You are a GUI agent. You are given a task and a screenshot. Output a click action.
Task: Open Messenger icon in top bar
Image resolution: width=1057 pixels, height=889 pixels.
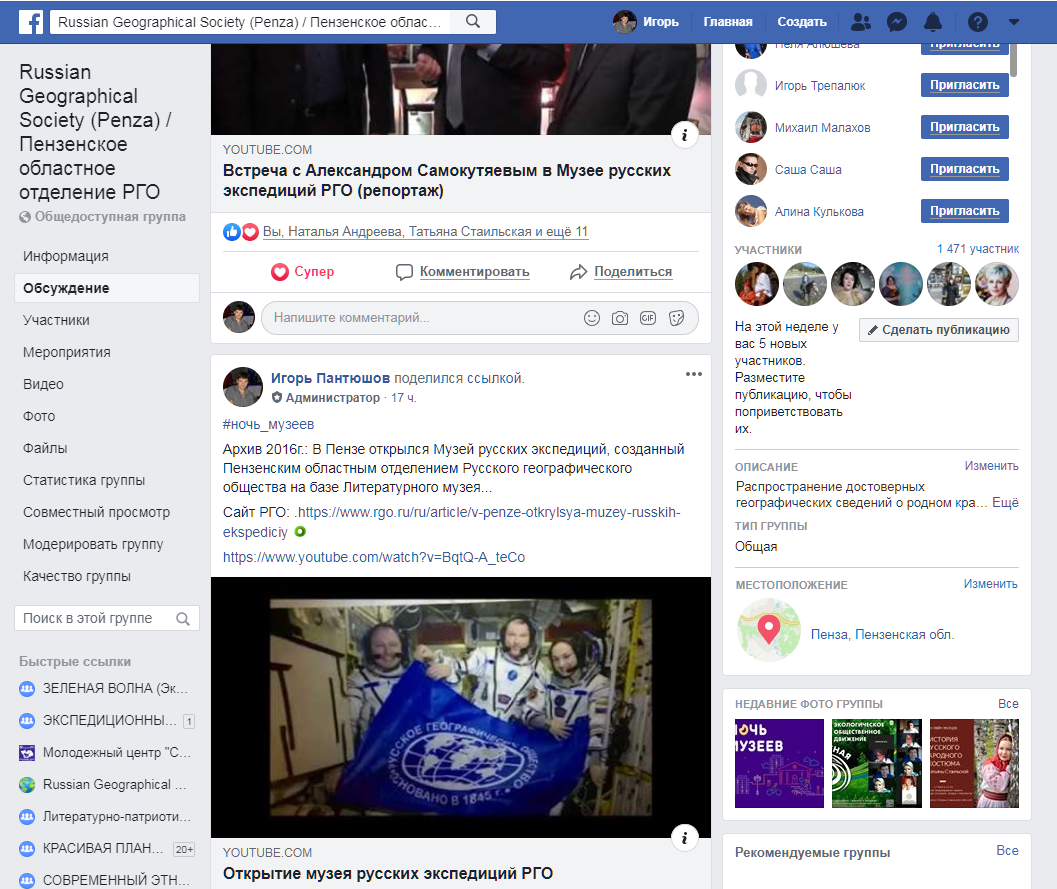click(x=897, y=22)
